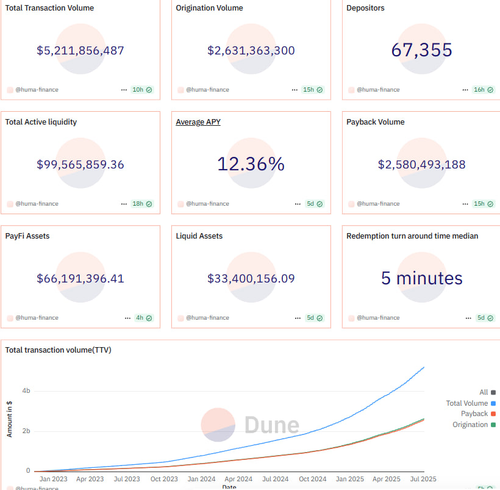Click the huma-finance avatar on Depositors card
Viewport: 500px width, 490px height.
[x=351, y=90]
